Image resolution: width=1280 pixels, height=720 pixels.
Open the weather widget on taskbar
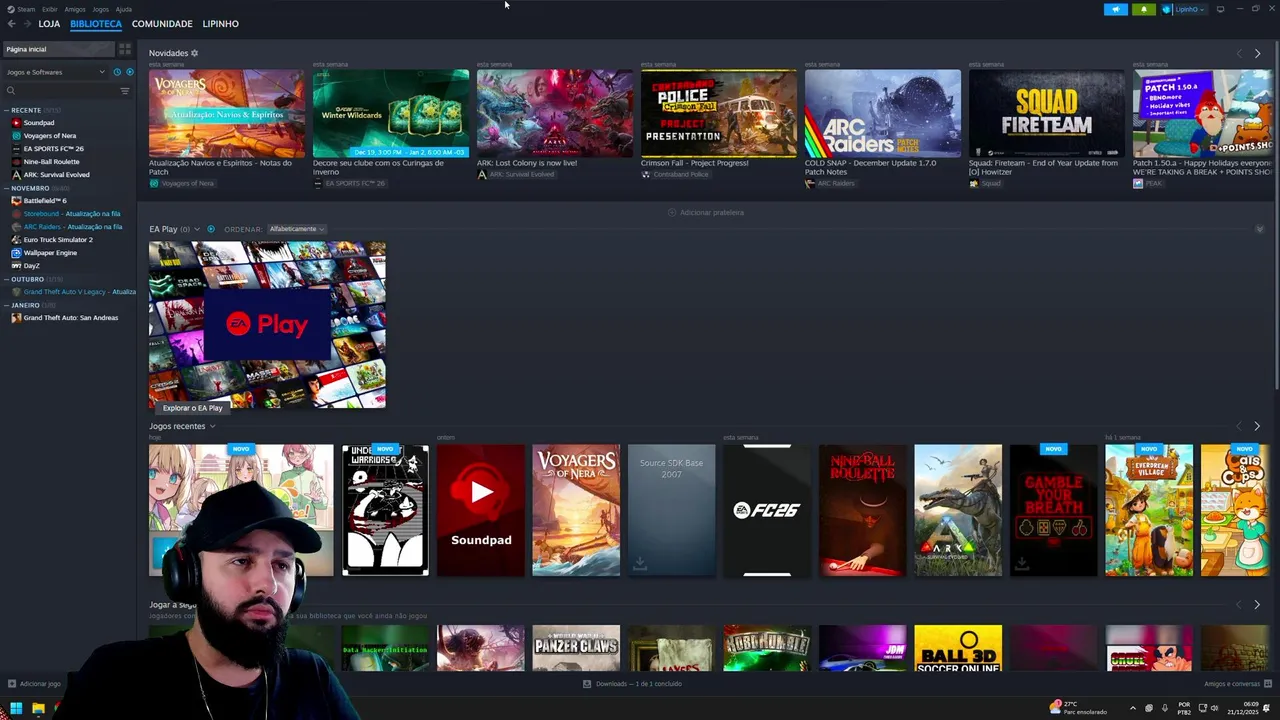(x=1078, y=708)
